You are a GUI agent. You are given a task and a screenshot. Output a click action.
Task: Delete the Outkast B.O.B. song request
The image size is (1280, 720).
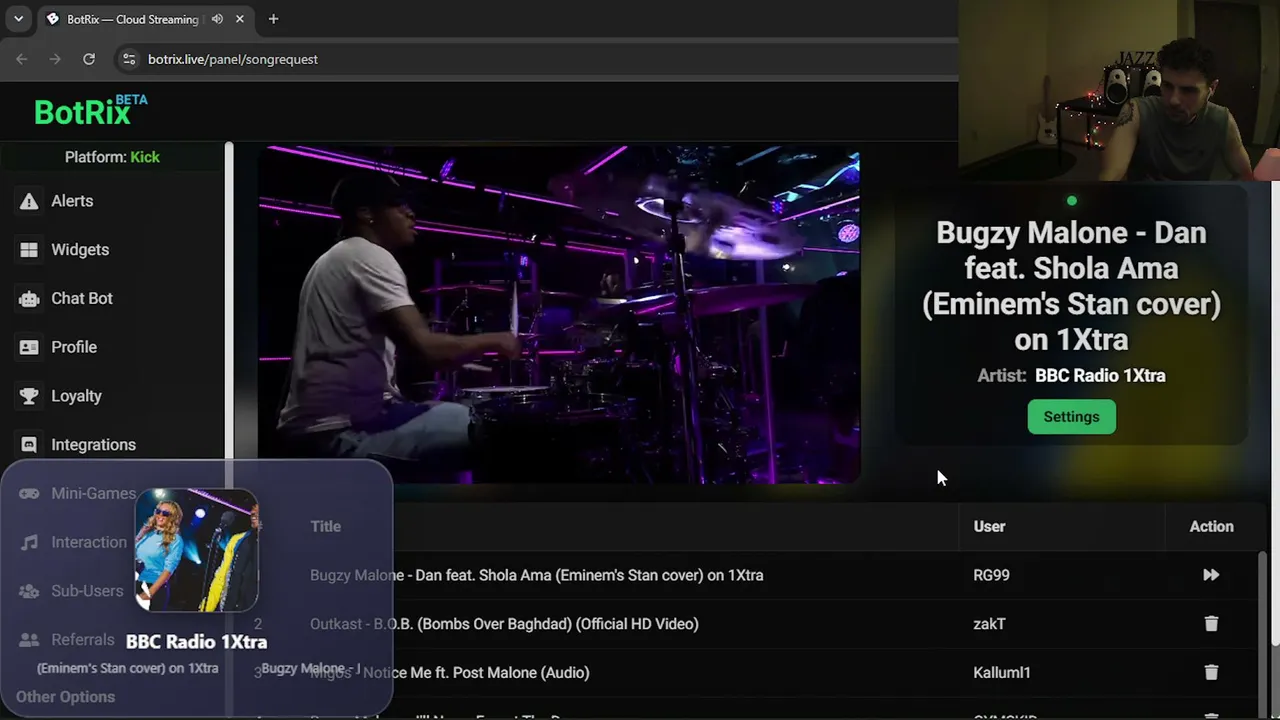[1211, 624]
